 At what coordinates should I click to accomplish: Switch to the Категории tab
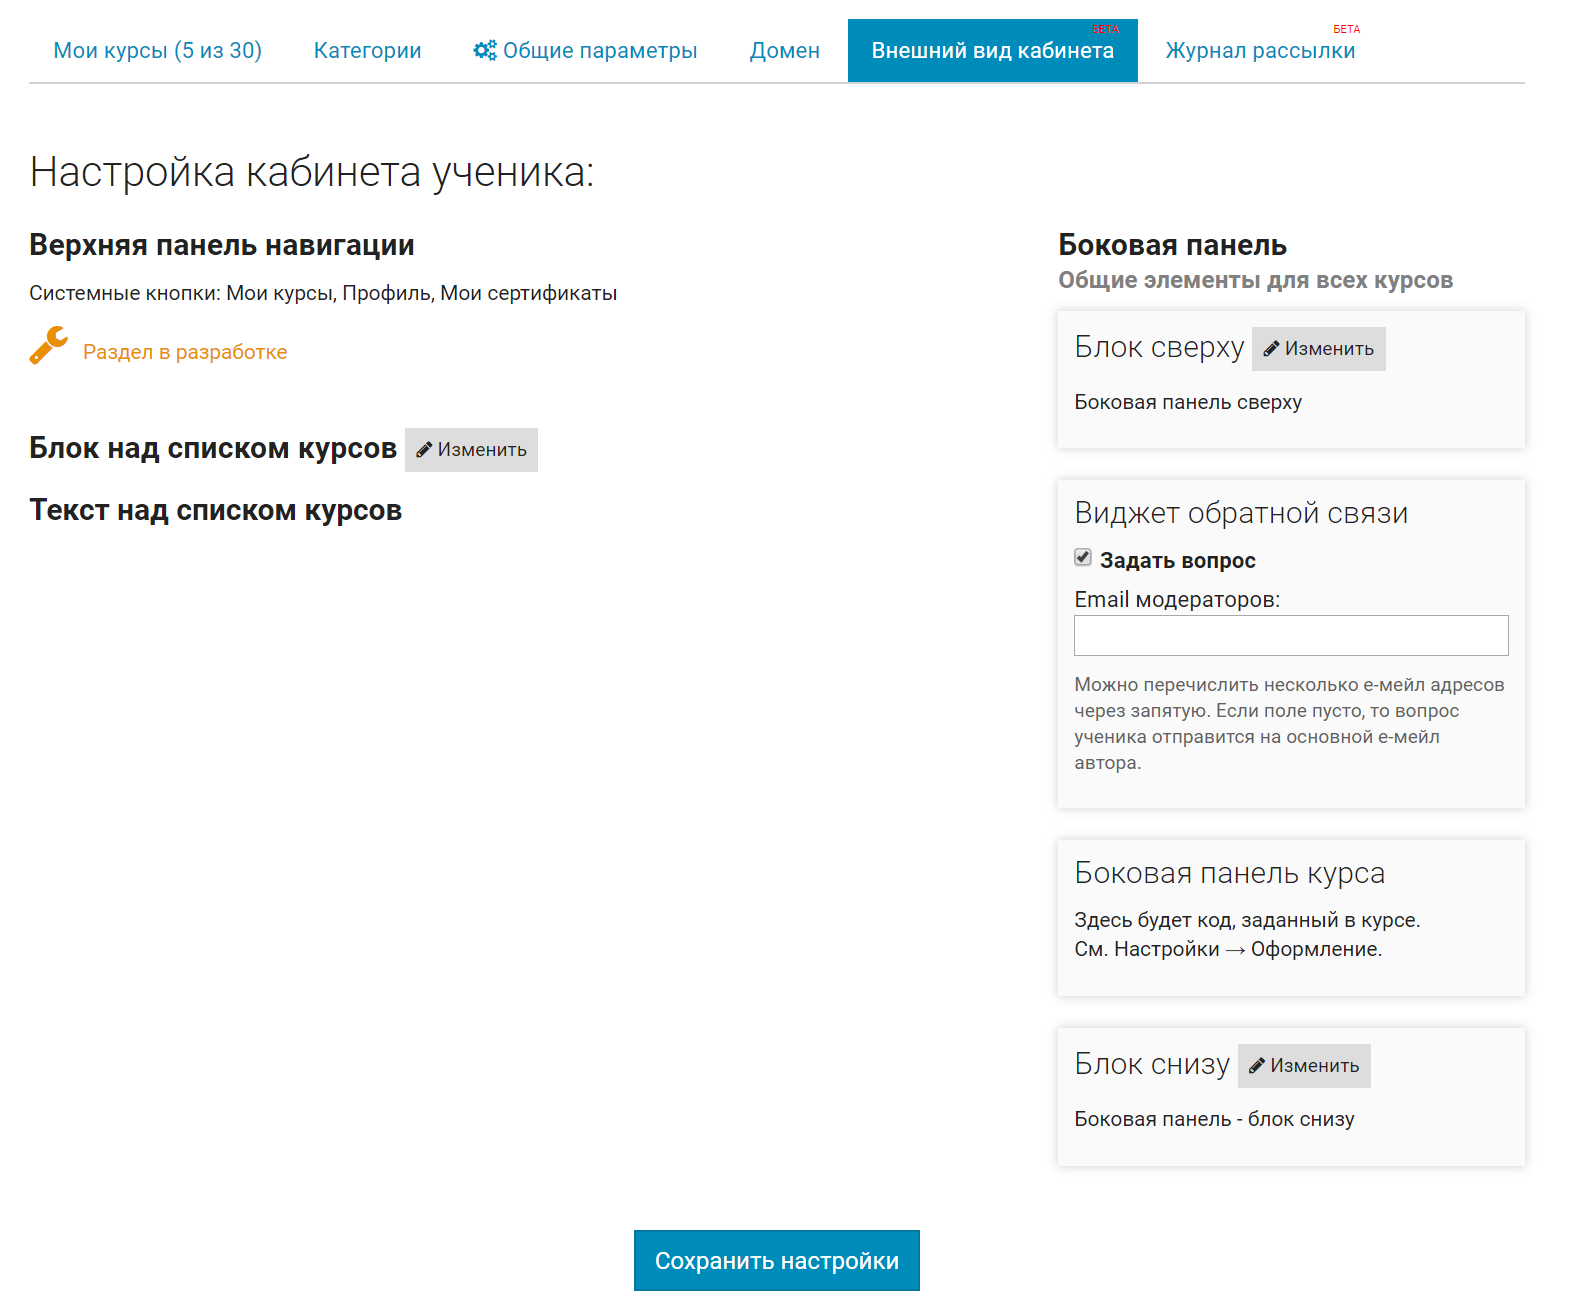(x=367, y=51)
